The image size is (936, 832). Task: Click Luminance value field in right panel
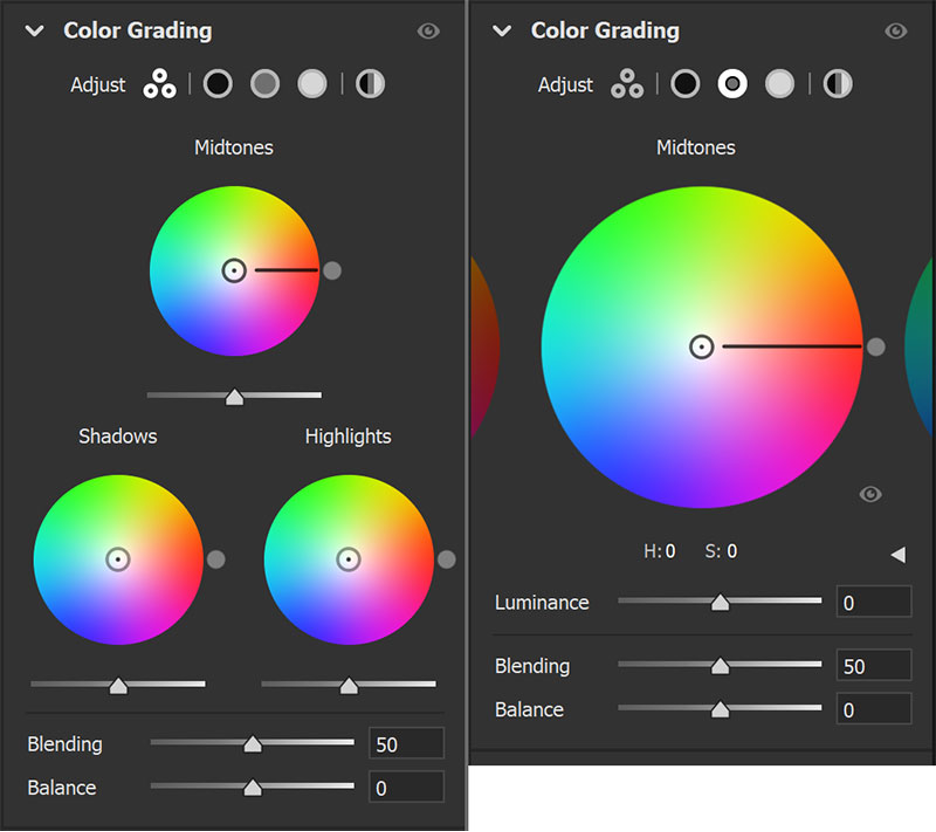874,602
